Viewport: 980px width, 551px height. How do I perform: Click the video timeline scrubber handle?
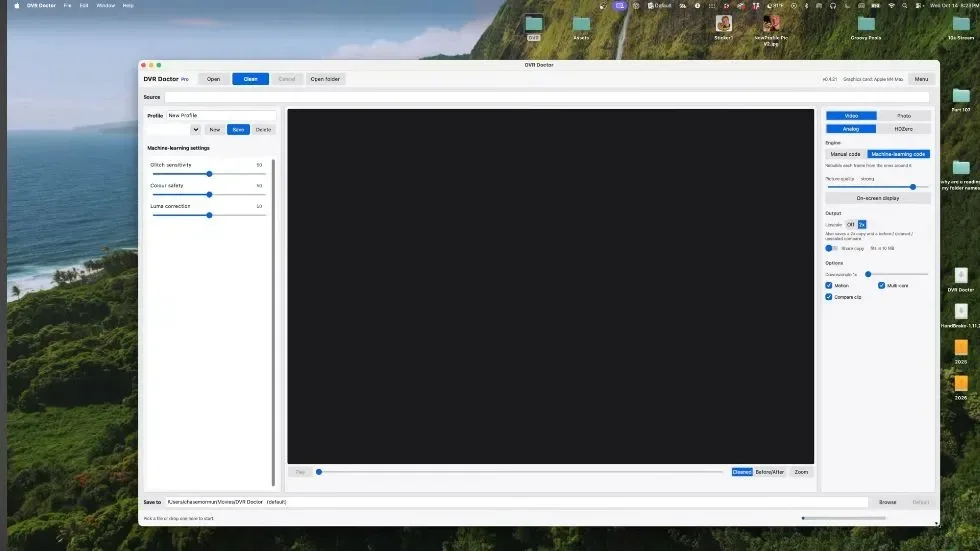tap(319, 472)
